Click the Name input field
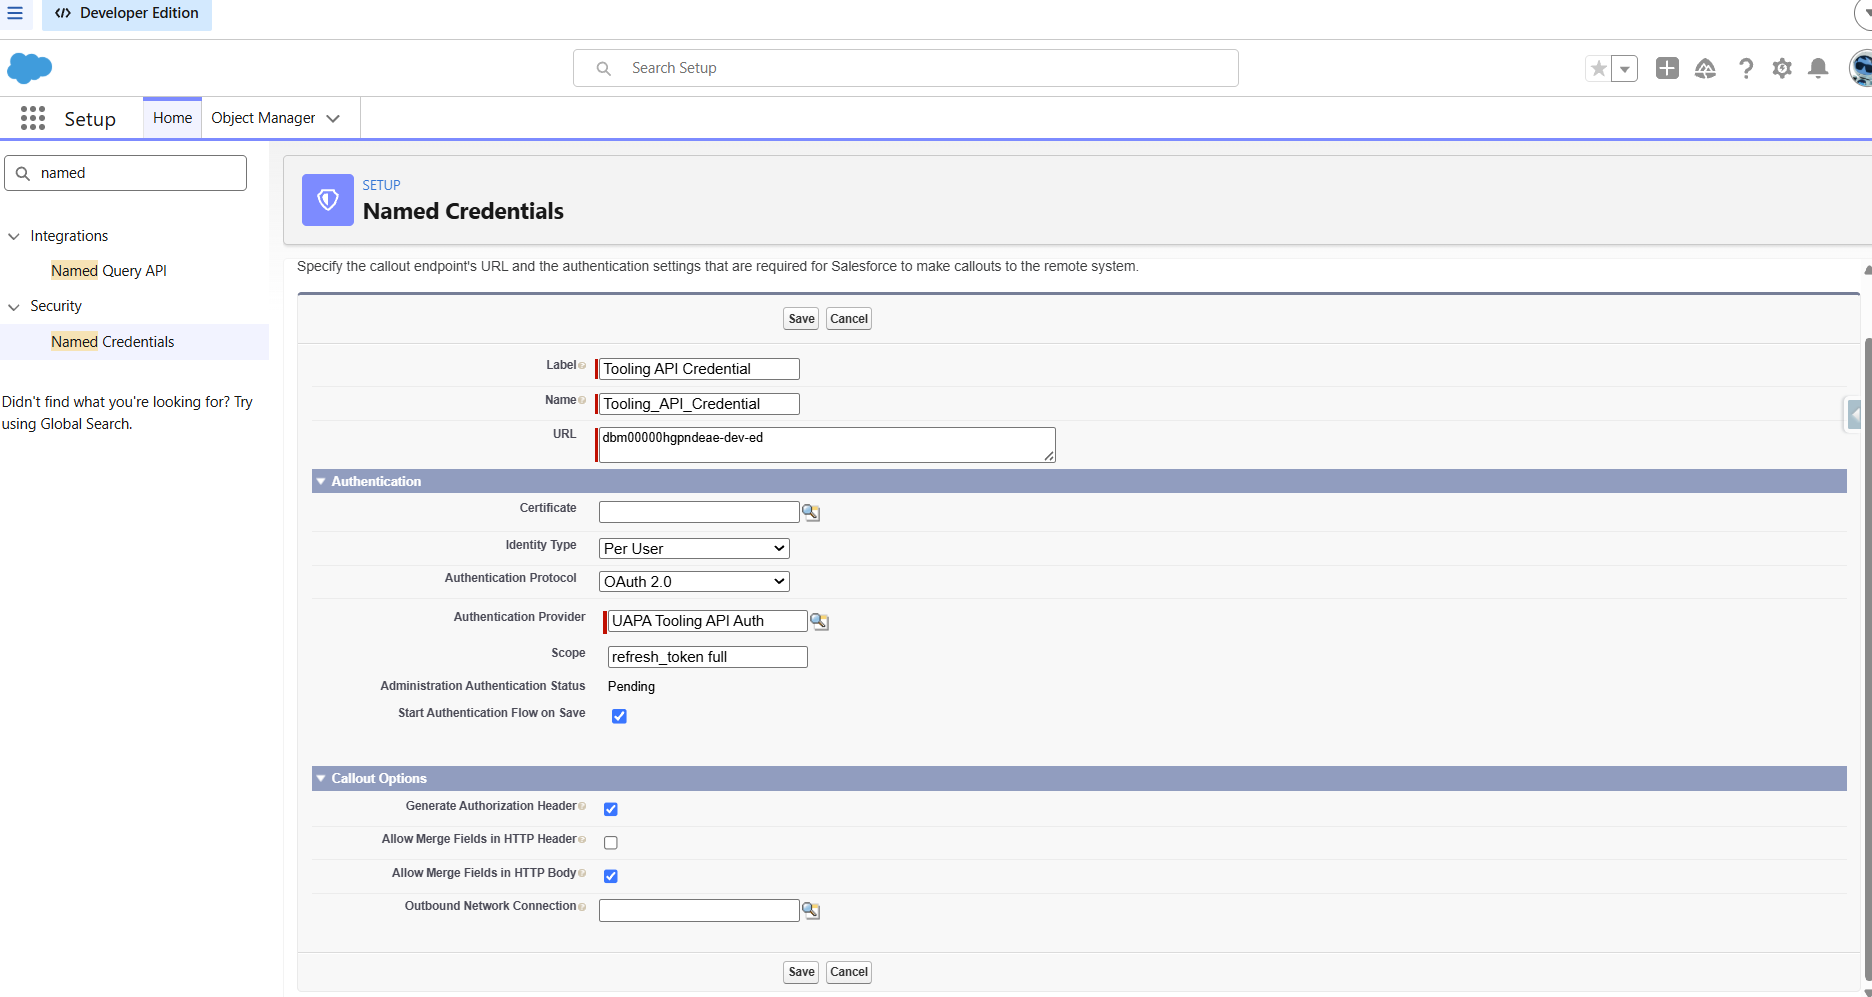Viewport: 1872px width, 997px height. pos(699,404)
